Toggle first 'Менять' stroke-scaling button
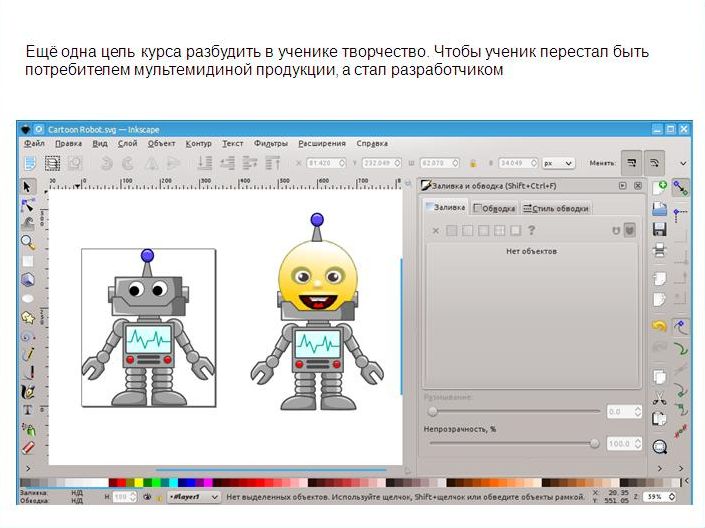Image resolution: width=705 pixels, height=528 pixels. click(631, 163)
